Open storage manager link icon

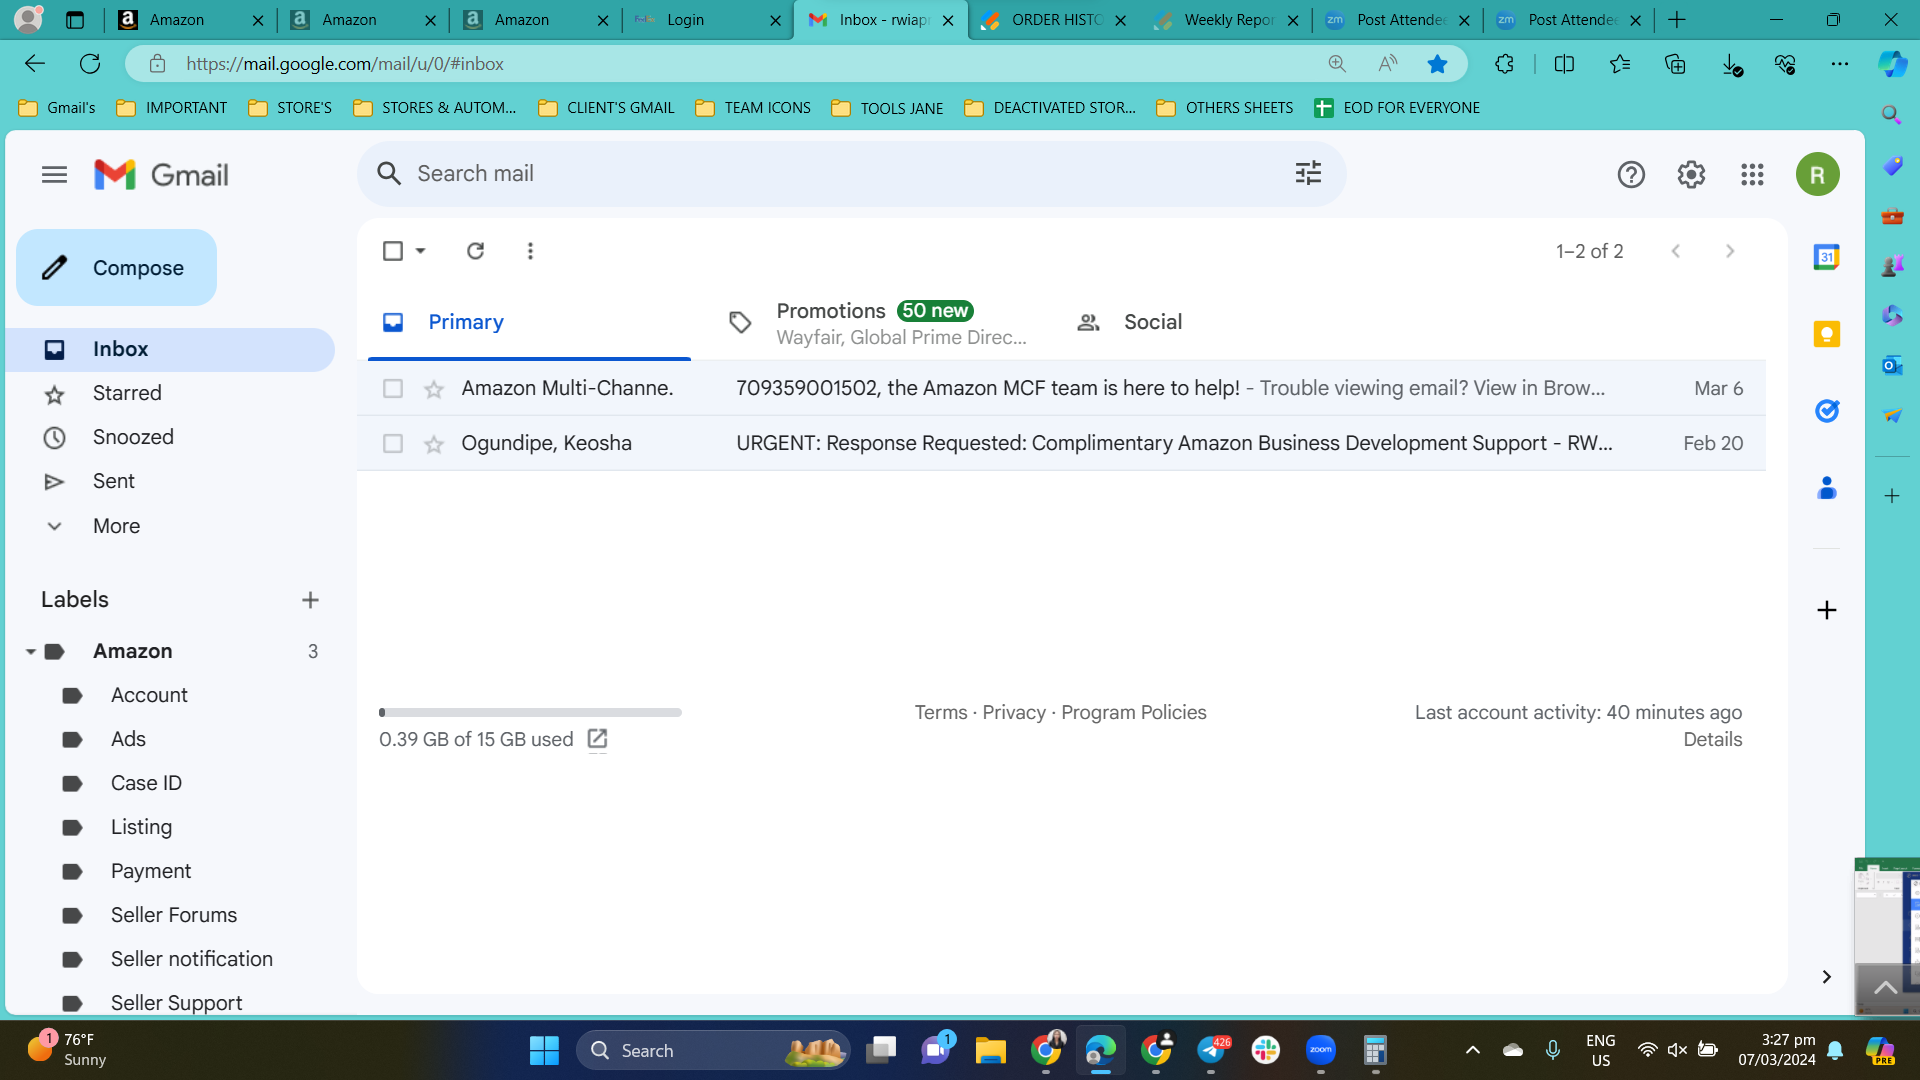point(597,739)
